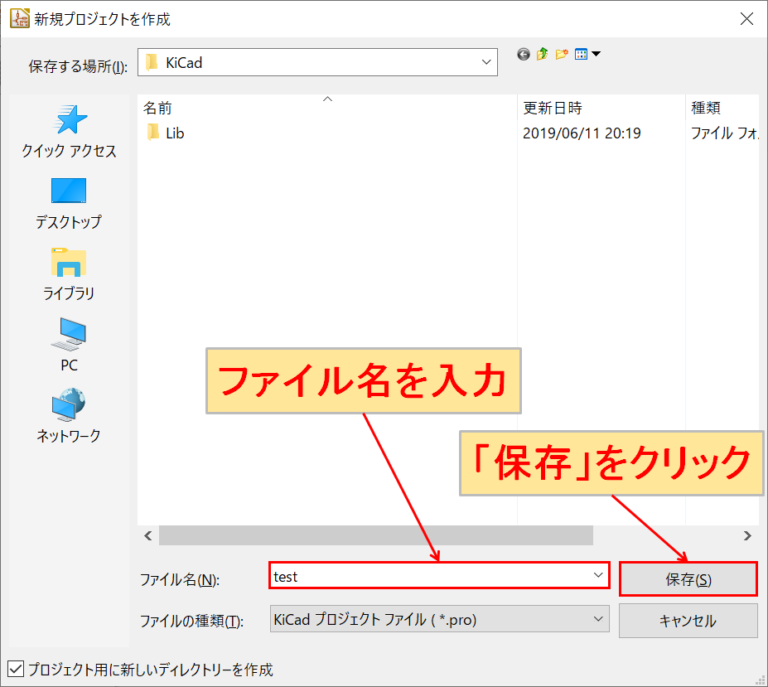The width and height of the screenshot is (768, 687).
Task: Click the scroll right arrow
Action: [x=747, y=536]
